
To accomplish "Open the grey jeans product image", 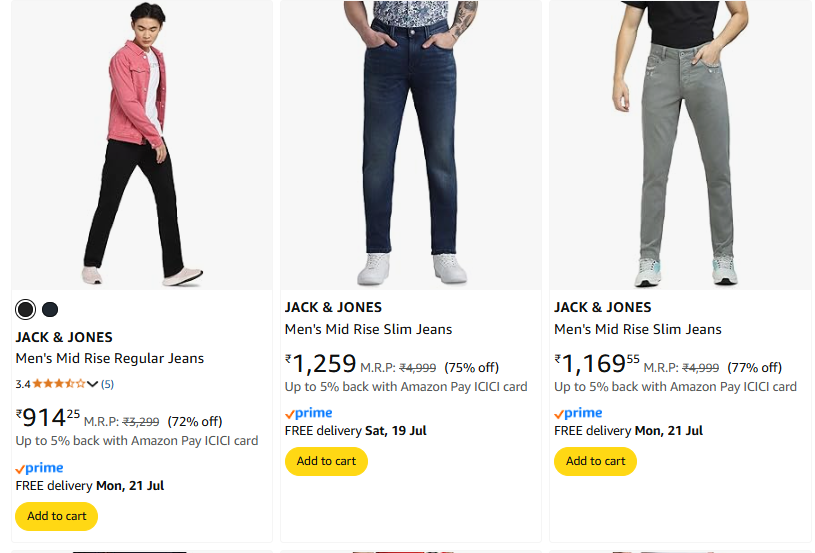I will click(680, 145).
